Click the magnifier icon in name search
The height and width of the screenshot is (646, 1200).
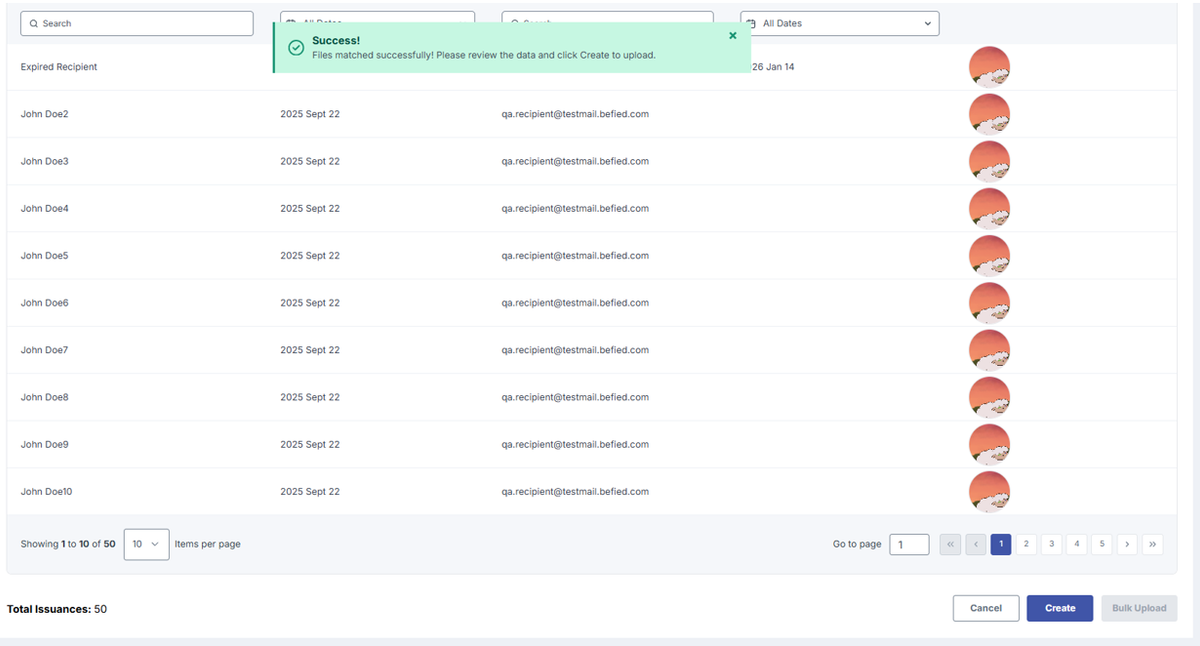tap(33, 23)
